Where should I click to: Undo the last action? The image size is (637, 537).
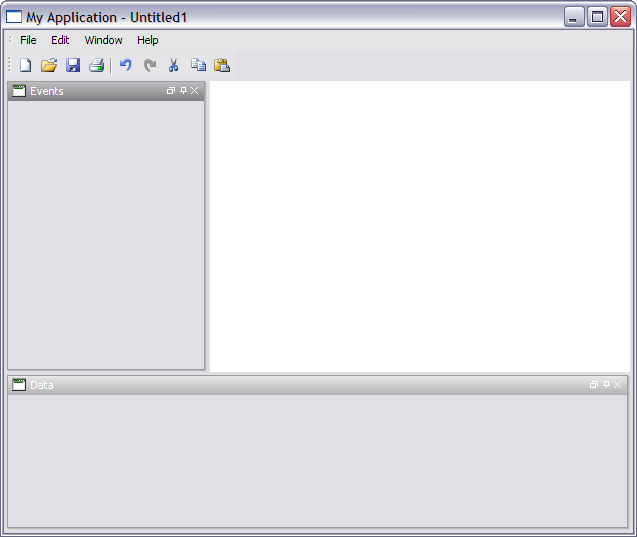point(126,65)
